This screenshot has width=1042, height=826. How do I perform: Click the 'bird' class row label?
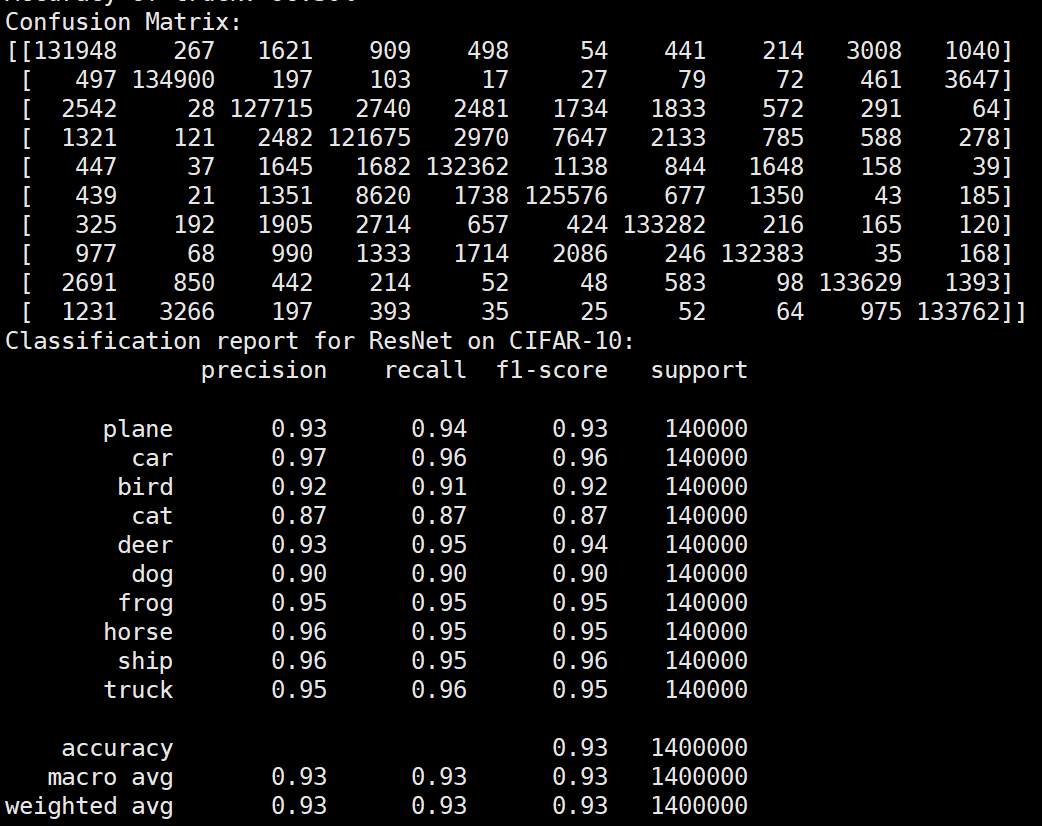[145, 487]
